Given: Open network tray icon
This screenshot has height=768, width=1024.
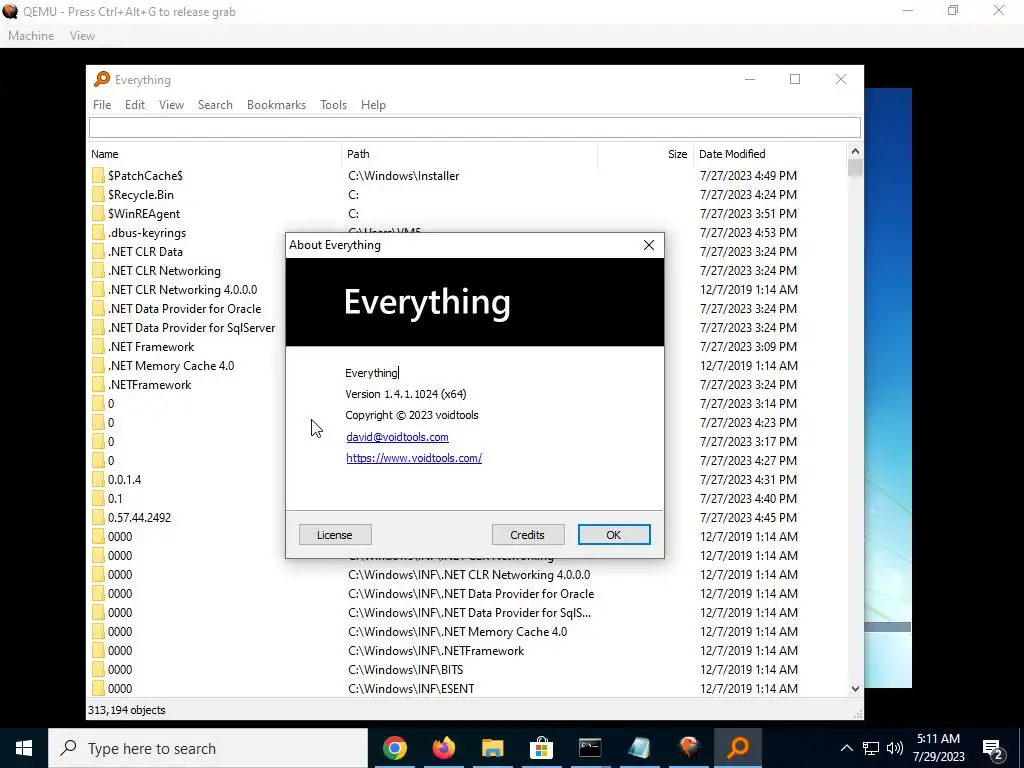Looking at the screenshot, I should (871, 748).
